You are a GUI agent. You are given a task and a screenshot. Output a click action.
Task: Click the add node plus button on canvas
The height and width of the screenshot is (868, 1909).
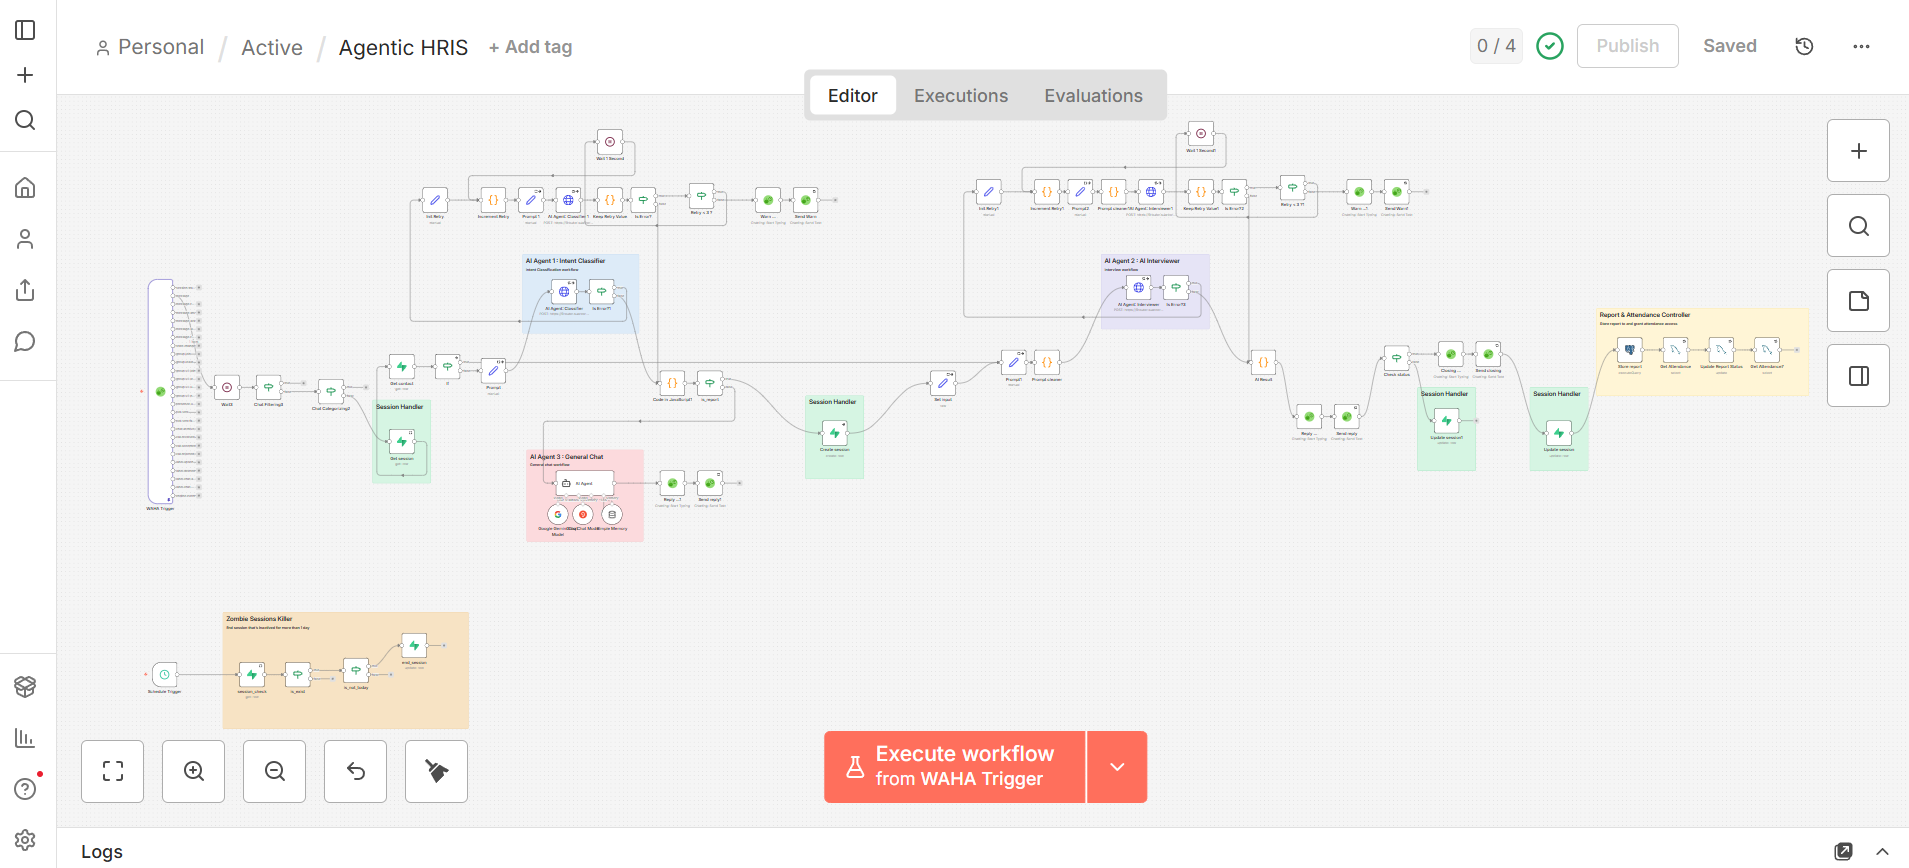pyautogui.click(x=1858, y=151)
